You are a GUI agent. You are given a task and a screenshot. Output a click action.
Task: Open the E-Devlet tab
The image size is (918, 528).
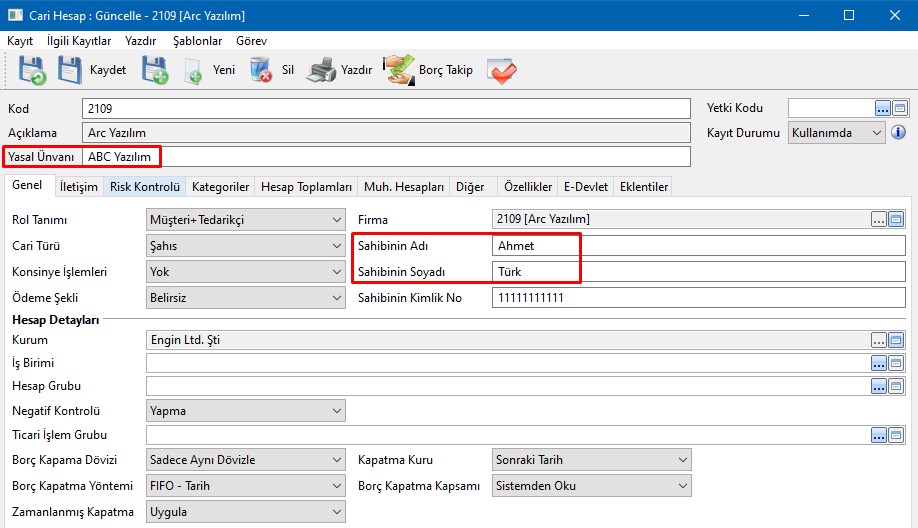click(x=585, y=187)
